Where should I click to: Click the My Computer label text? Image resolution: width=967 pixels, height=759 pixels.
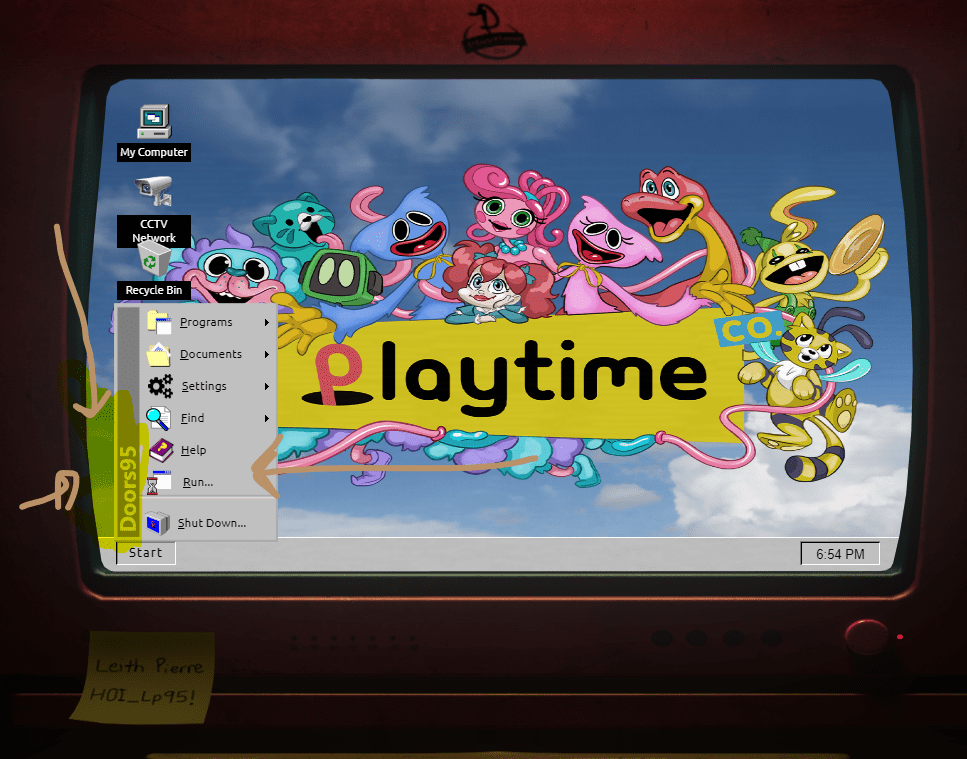154,152
